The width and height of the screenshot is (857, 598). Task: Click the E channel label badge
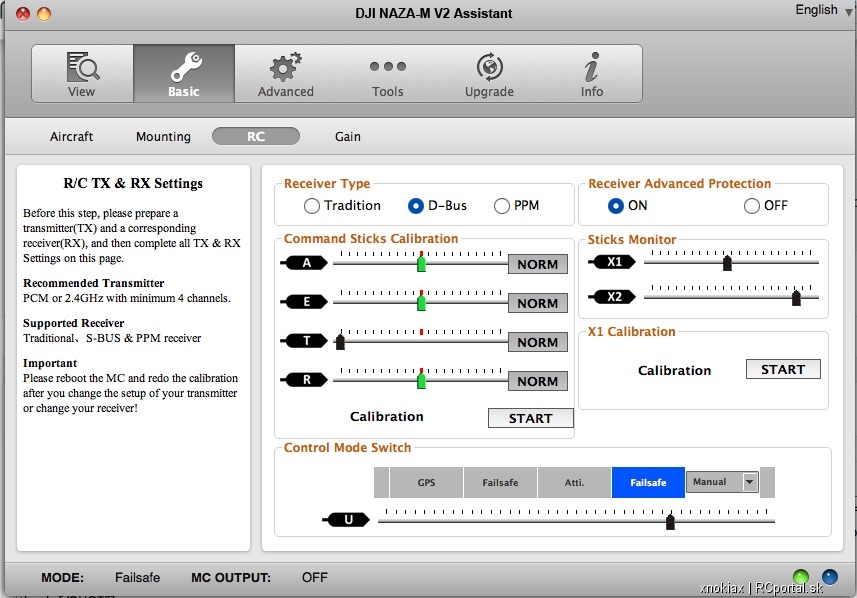(x=305, y=302)
